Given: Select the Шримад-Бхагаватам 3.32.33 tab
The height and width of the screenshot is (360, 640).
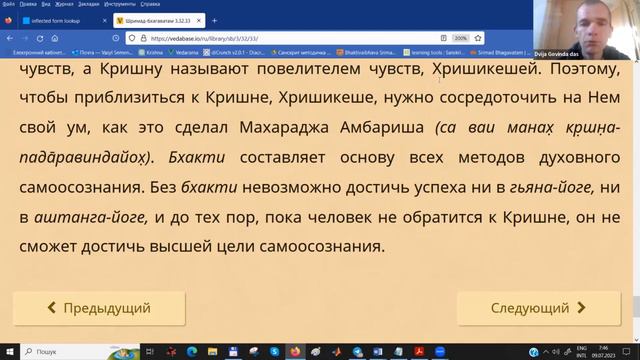Looking at the screenshot, I should pyautogui.click(x=159, y=20).
